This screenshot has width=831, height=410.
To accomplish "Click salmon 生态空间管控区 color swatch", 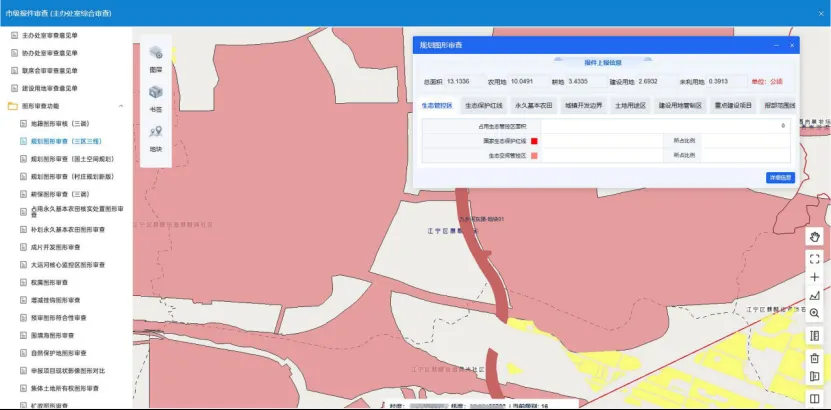I will click(x=534, y=155).
